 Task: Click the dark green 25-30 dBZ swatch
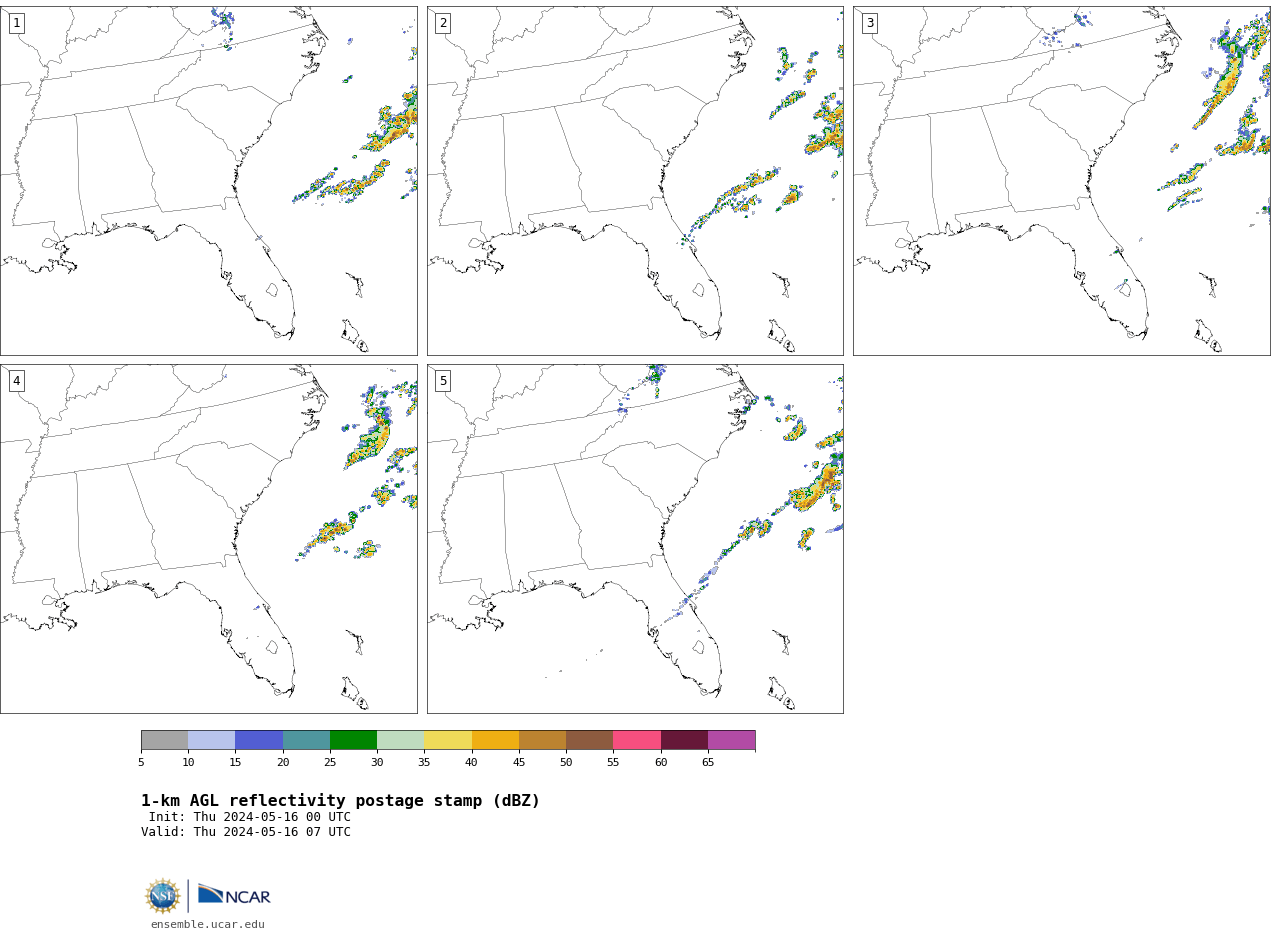(x=353, y=740)
